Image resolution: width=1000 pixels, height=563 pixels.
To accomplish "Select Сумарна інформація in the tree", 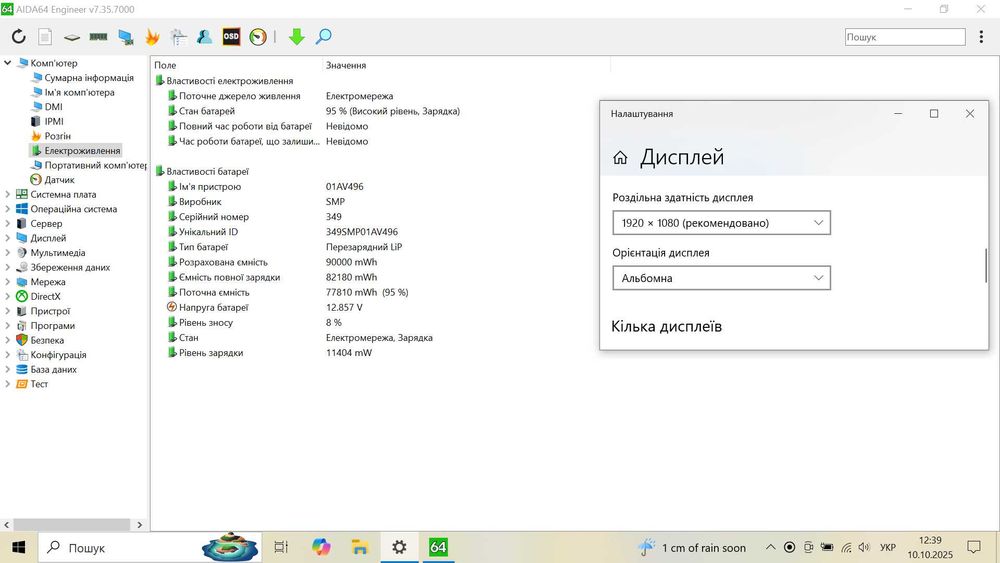I will pos(89,78).
